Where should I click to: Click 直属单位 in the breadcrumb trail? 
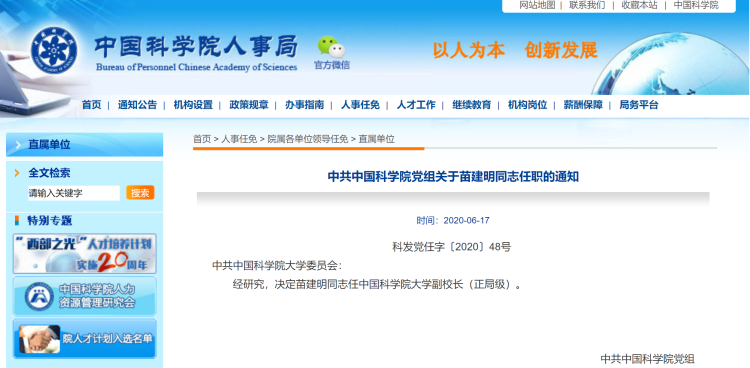[x=376, y=139]
